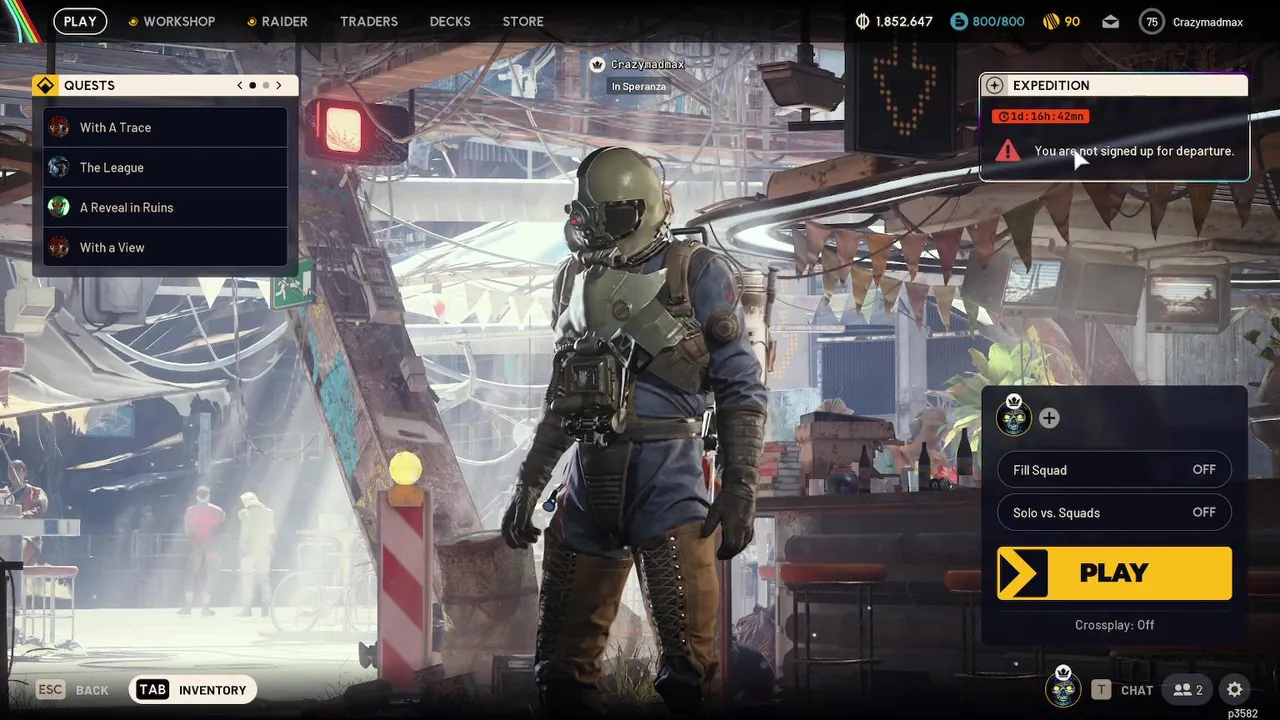Select the second quests page dot
Screen dimensions: 1280x720
tap(266, 85)
